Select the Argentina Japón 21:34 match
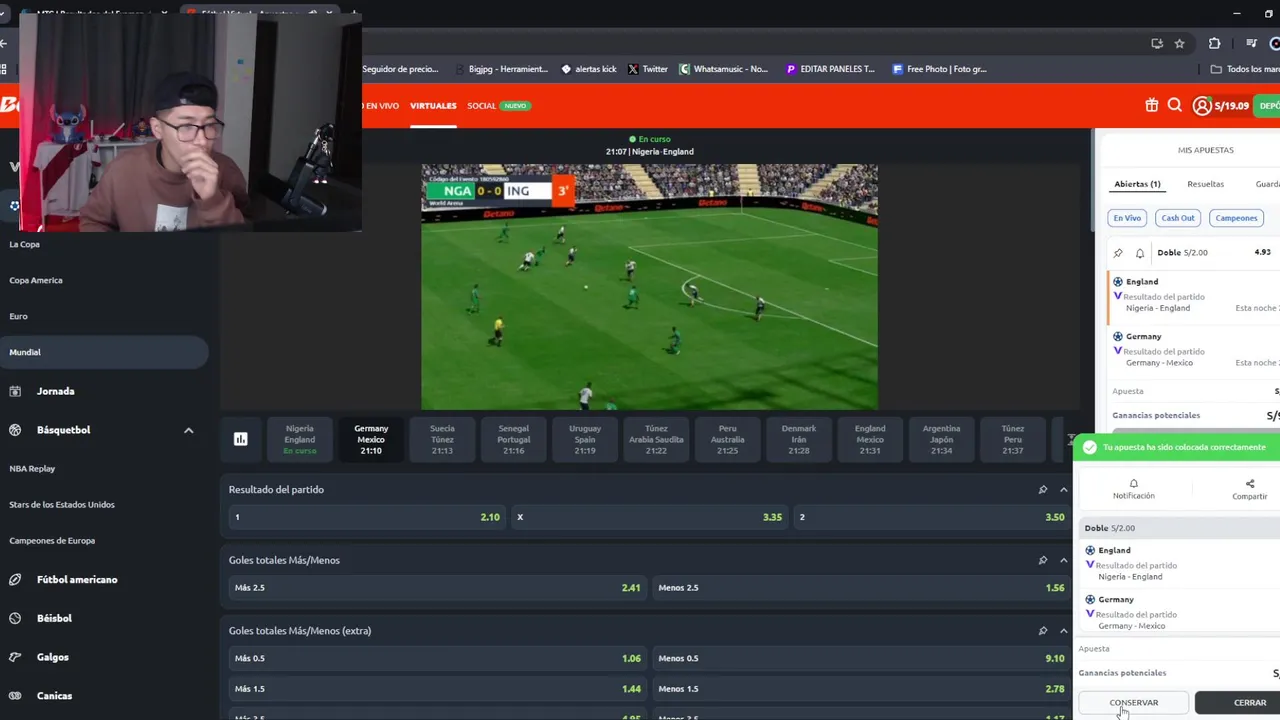This screenshot has height=720, width=1280. click(x=941, y=439)
